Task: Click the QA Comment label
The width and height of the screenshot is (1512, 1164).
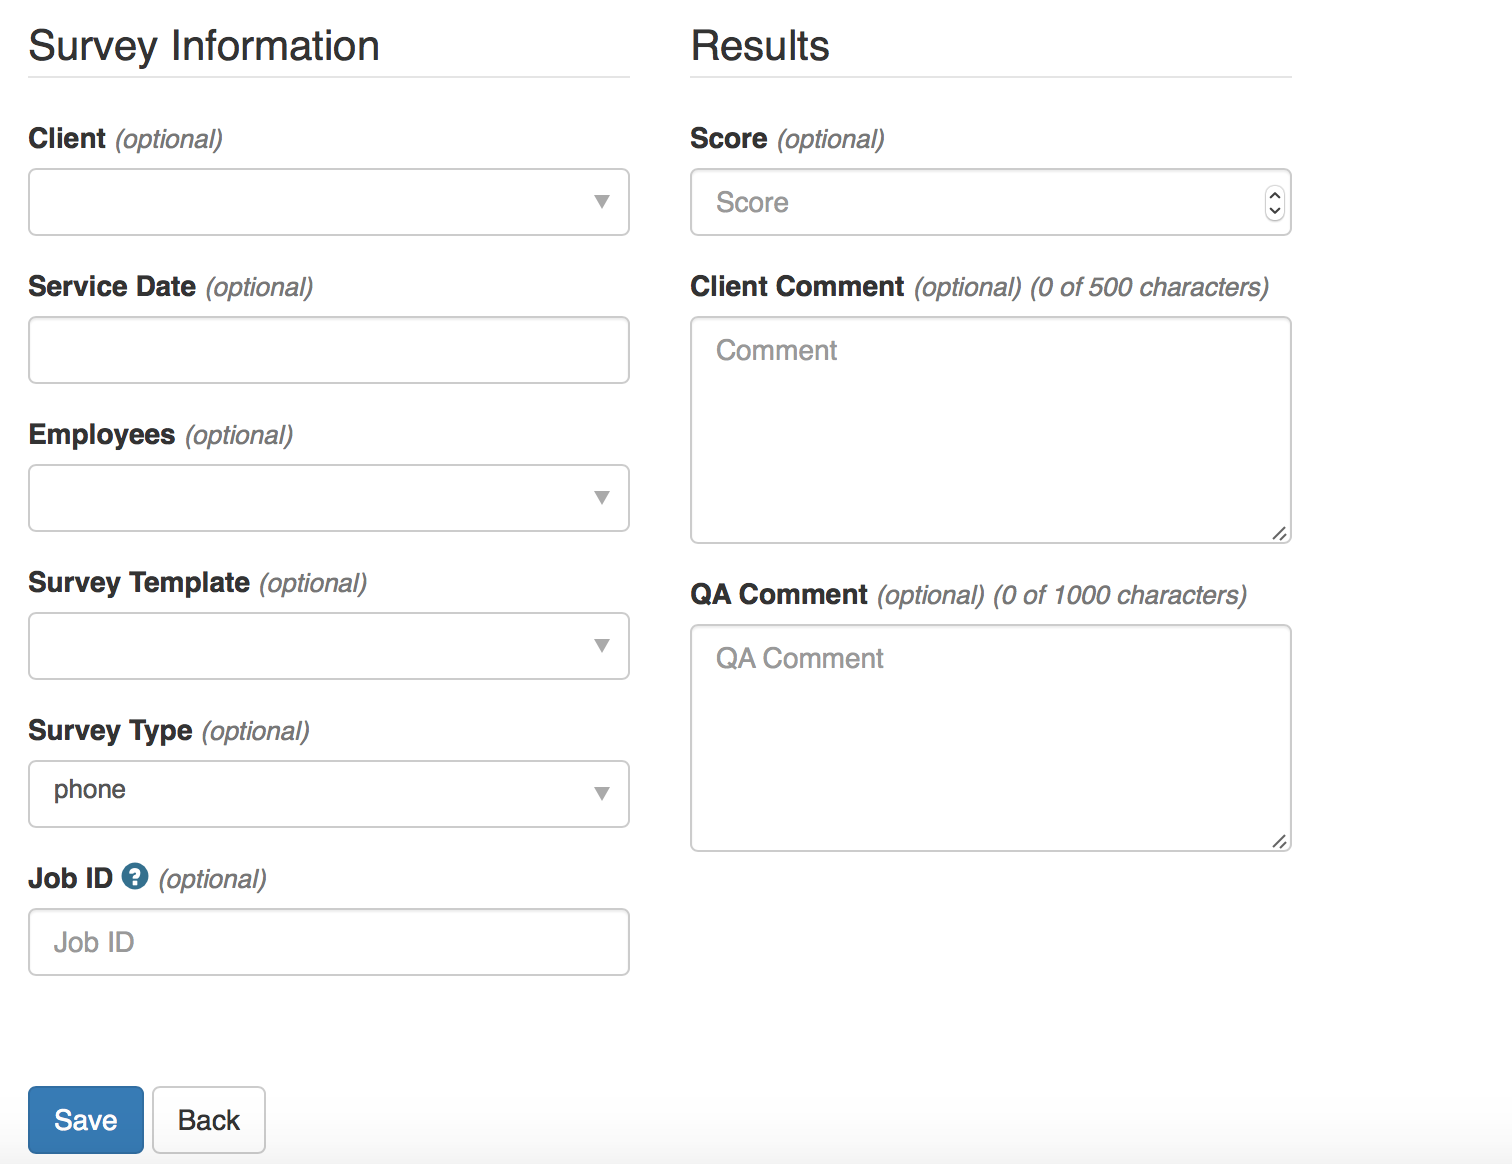Action: tap(779, 594)
